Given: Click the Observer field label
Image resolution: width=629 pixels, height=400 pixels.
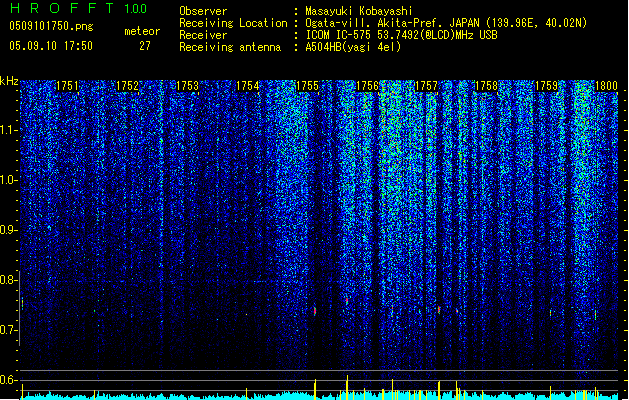Looking at the screenshot, I should (x=203, y=11).
